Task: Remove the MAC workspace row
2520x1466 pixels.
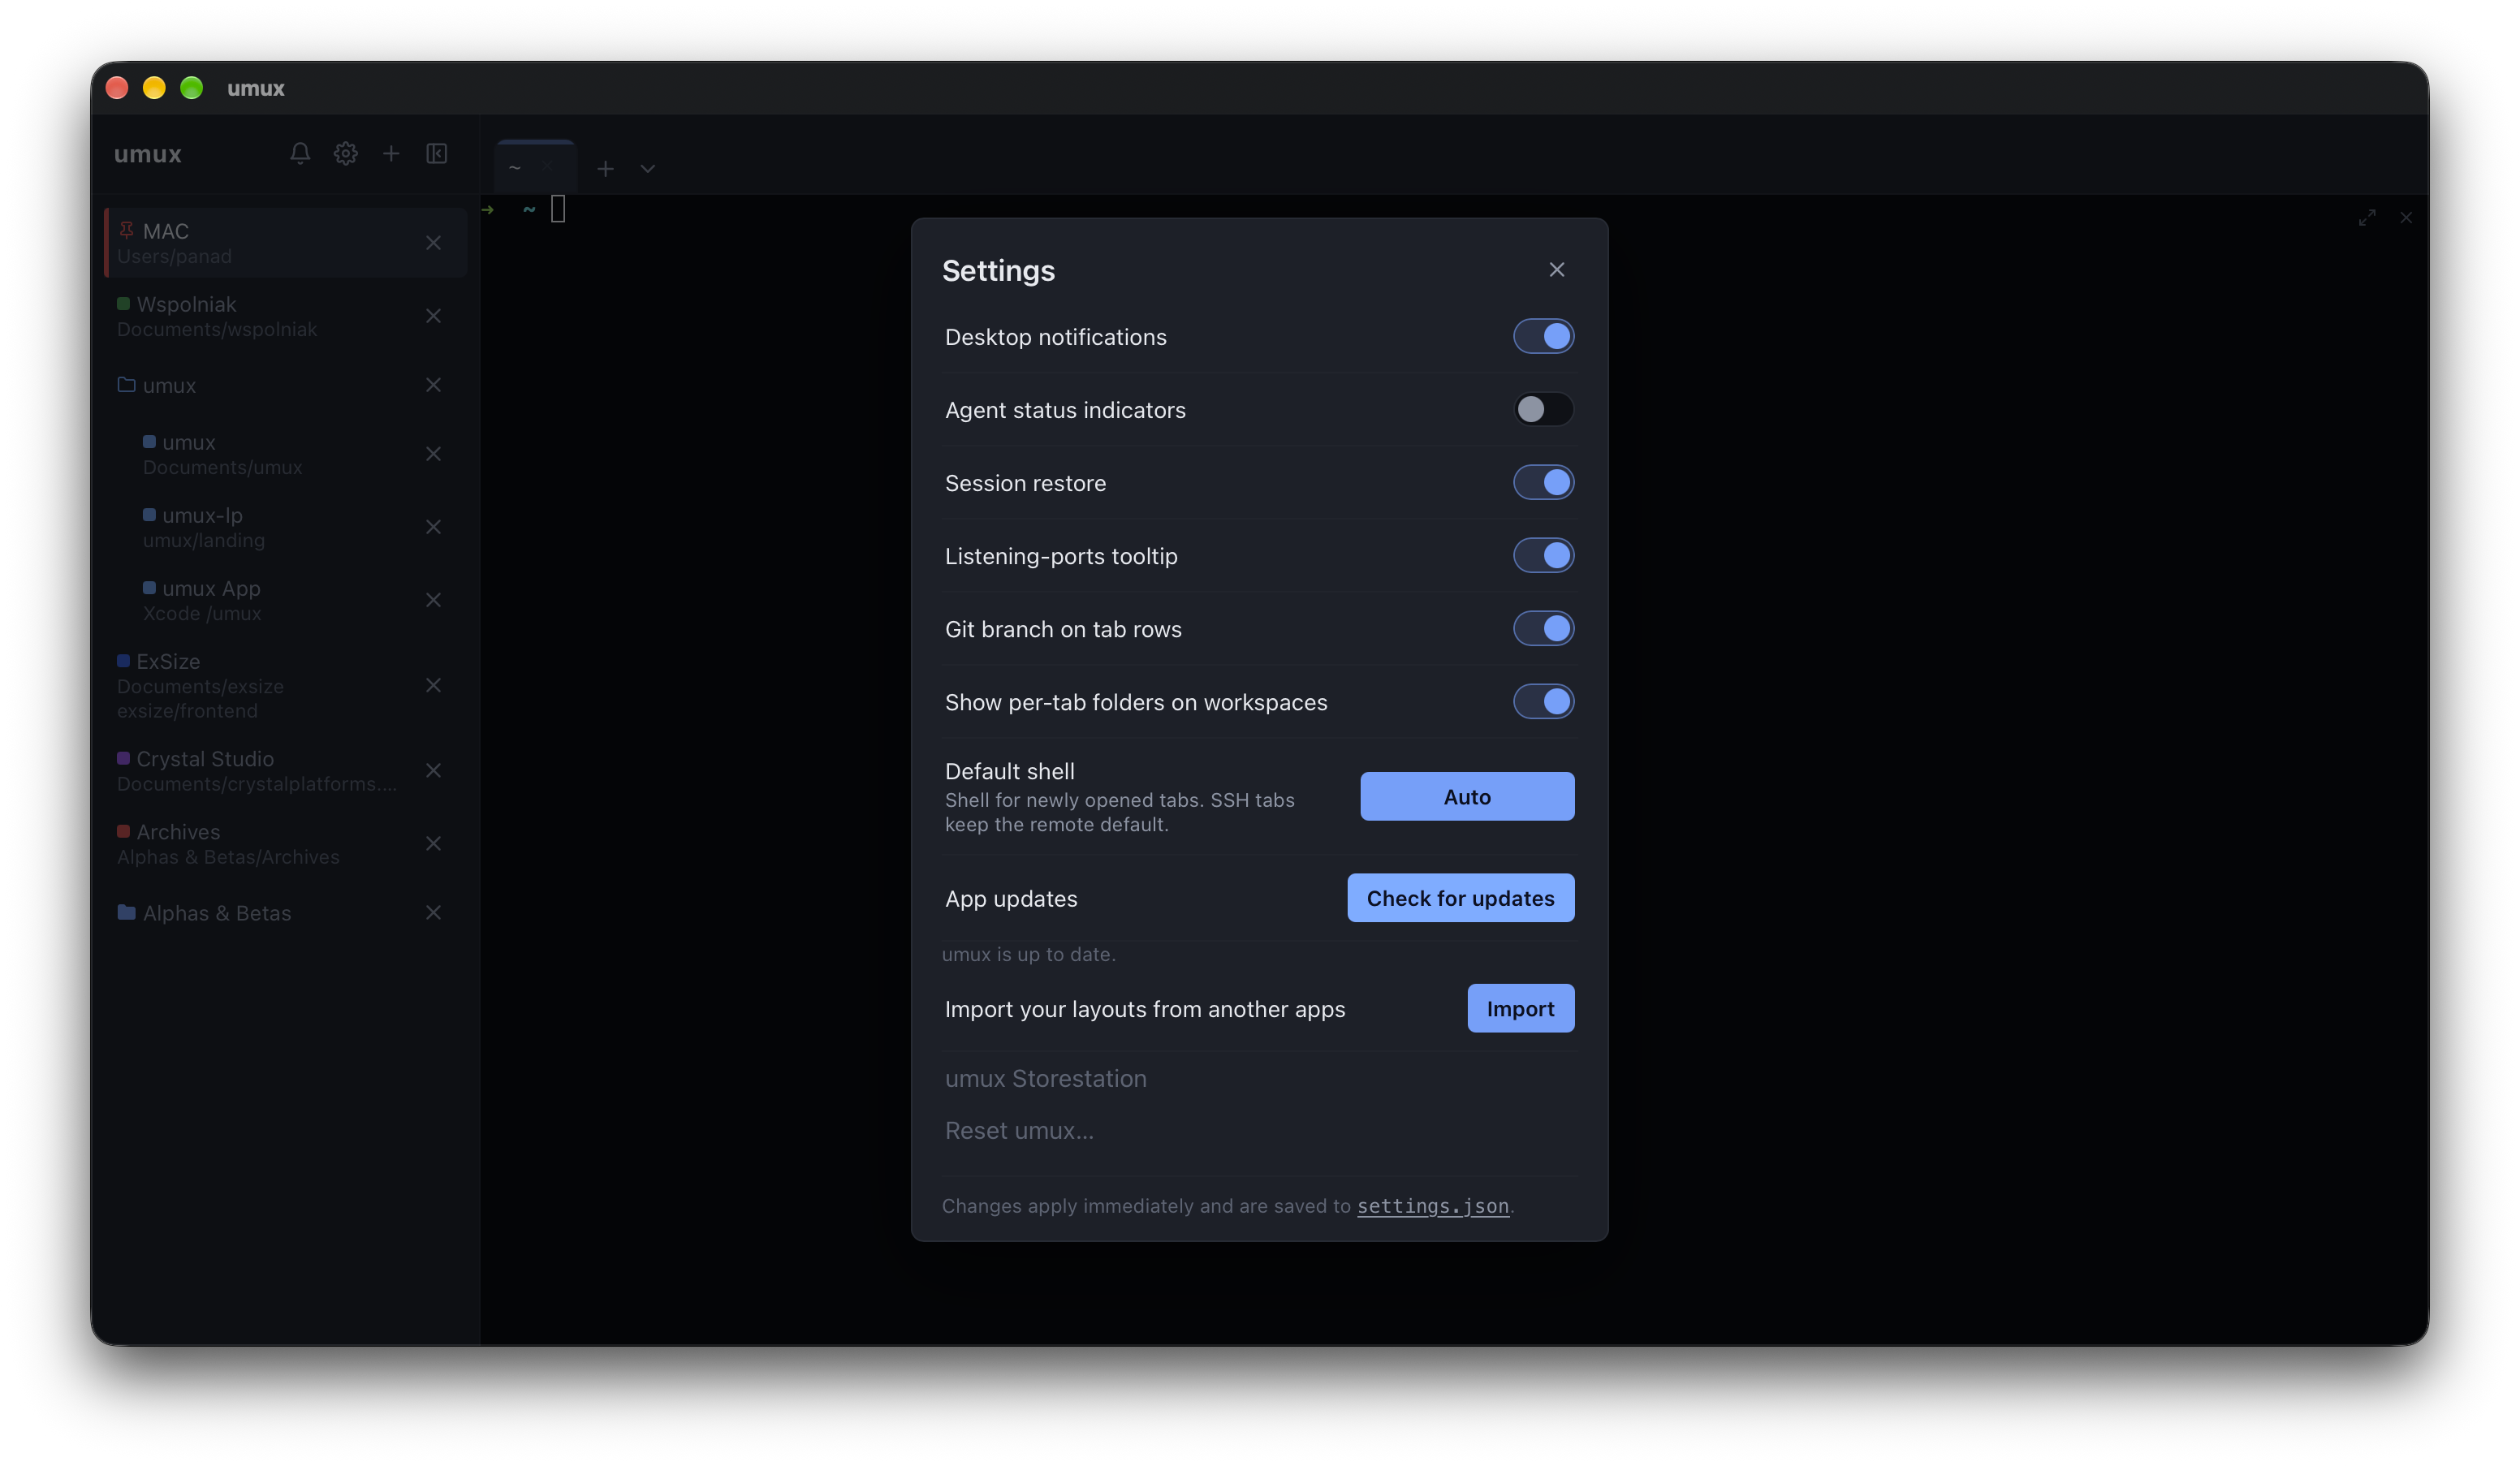Action: pos(433,243)
